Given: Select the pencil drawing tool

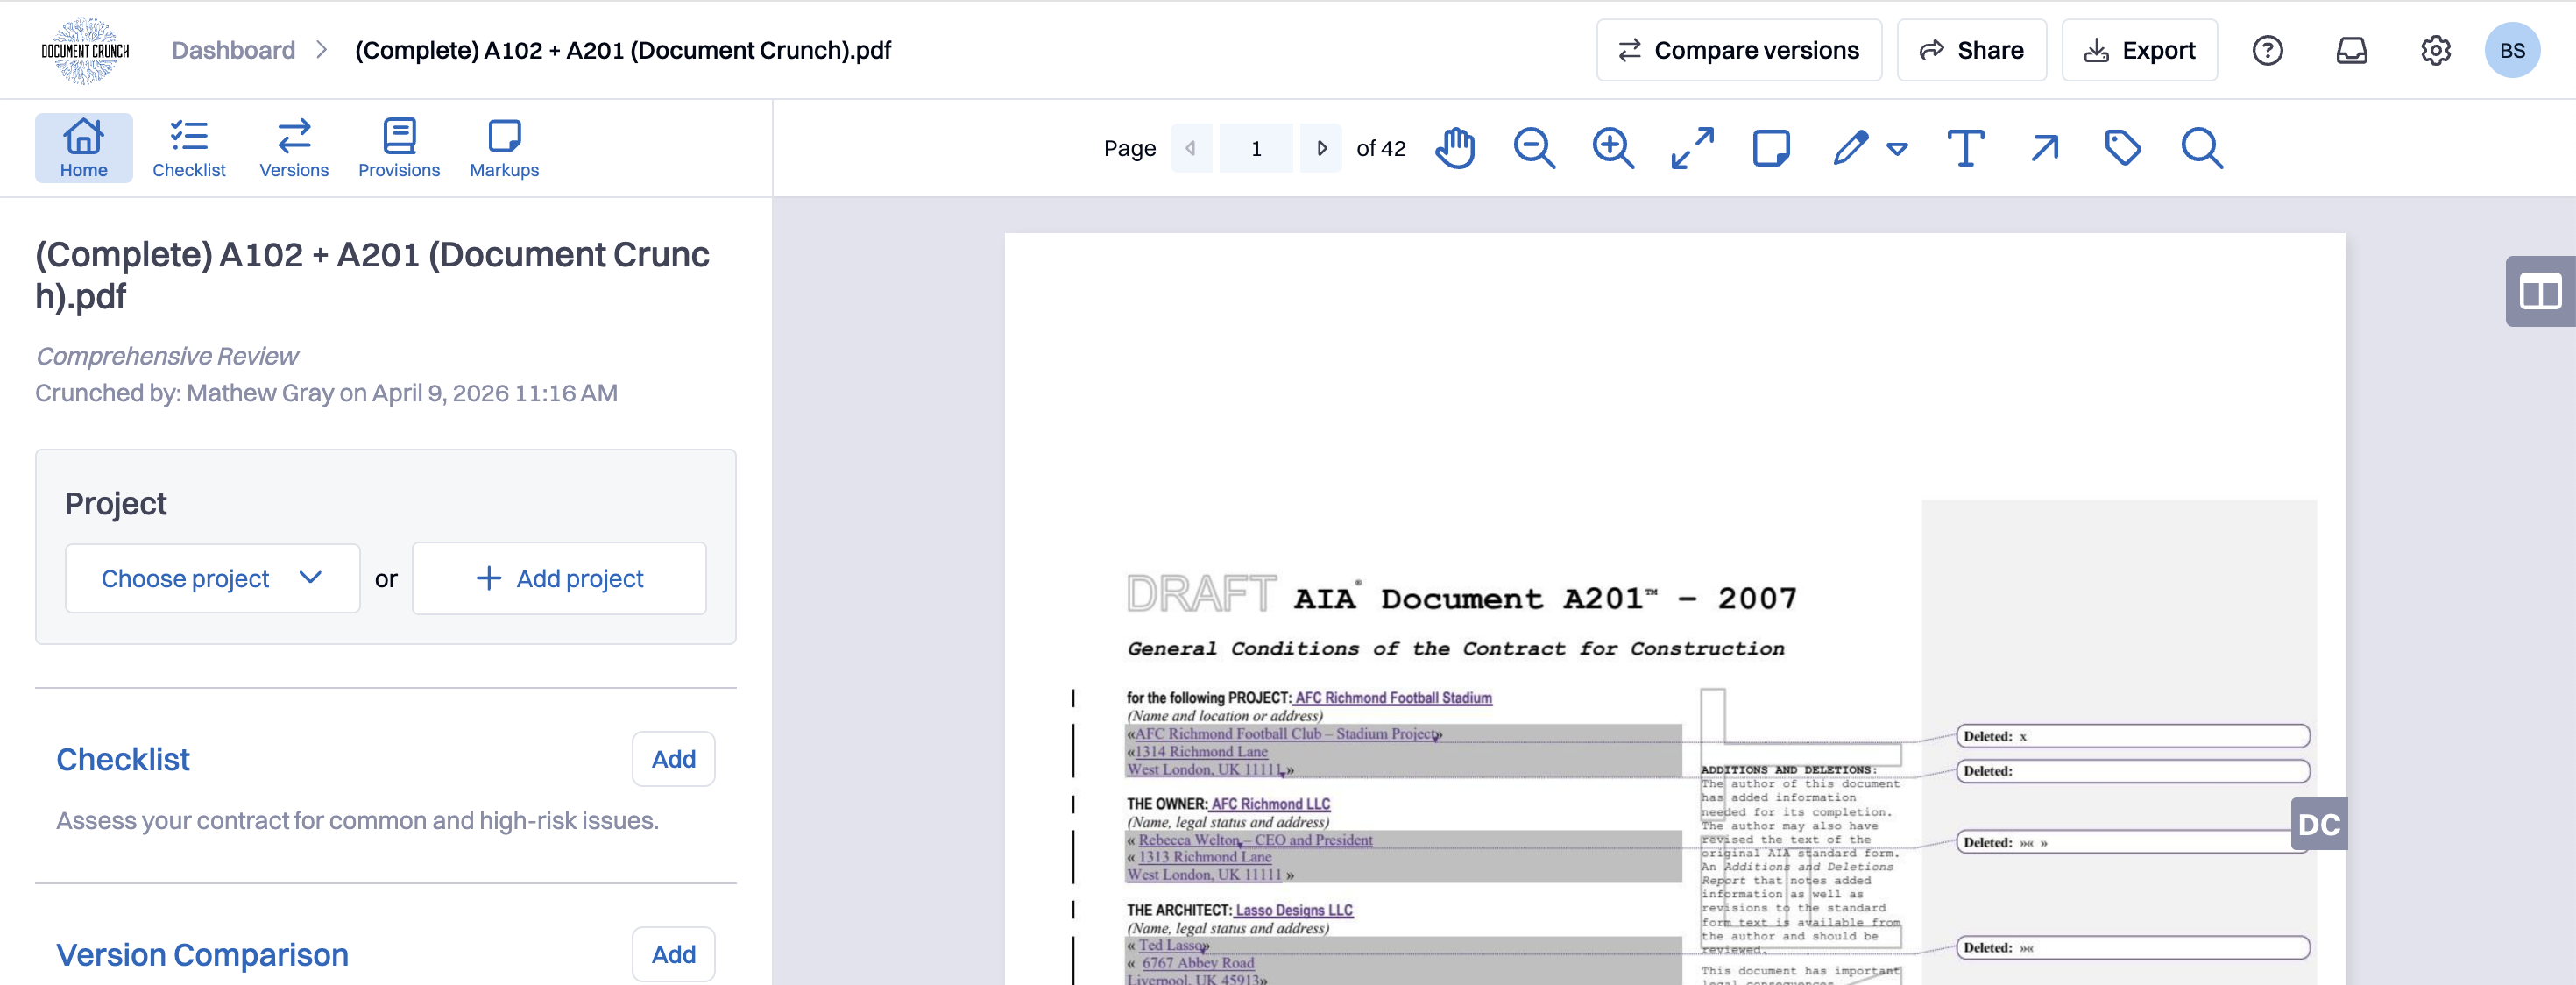Looking at the screenshot, I should point(1850,148).
